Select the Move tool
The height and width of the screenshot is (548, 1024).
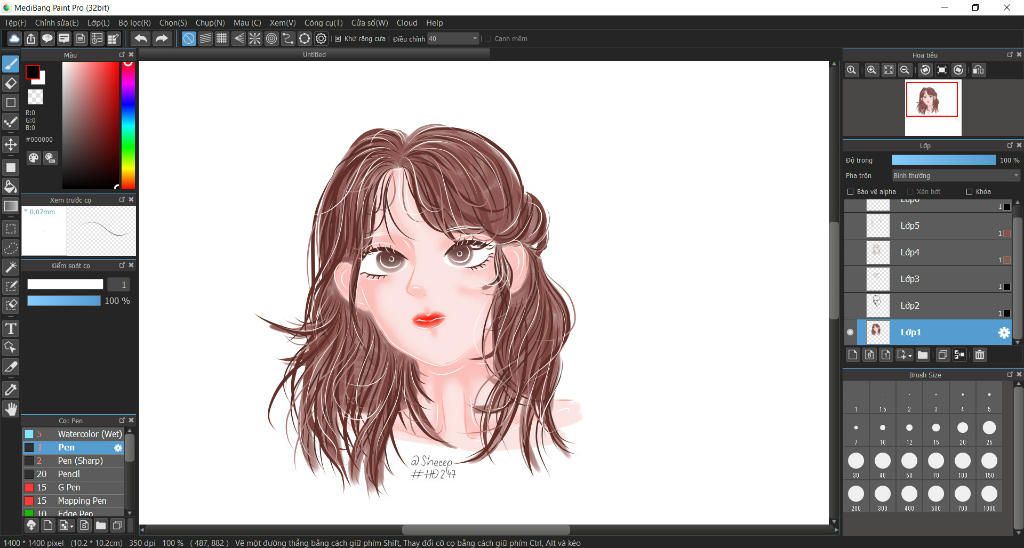click(x=10, y=144)
